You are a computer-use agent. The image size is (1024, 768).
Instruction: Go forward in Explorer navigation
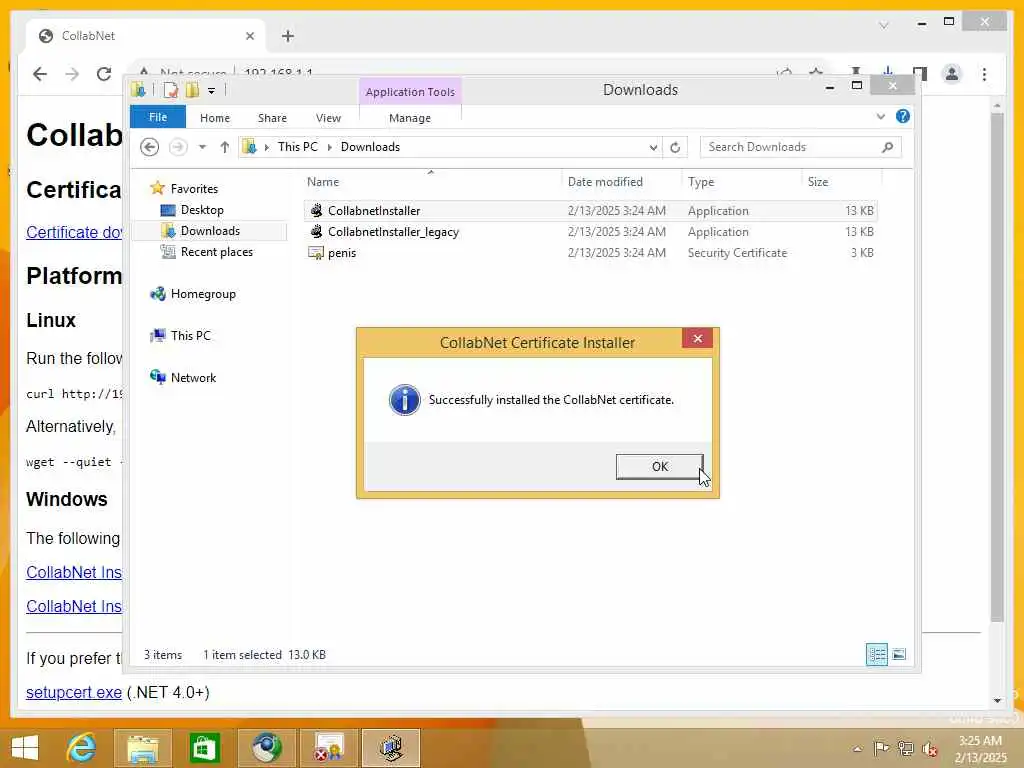click(178, 147)
